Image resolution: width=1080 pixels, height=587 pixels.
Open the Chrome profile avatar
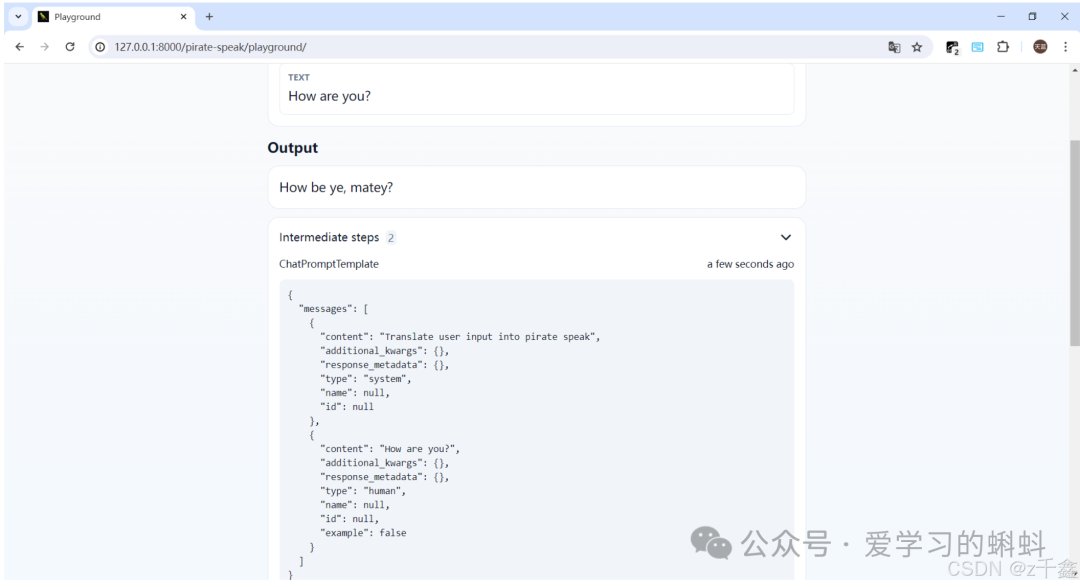(x=1040, y=47)
